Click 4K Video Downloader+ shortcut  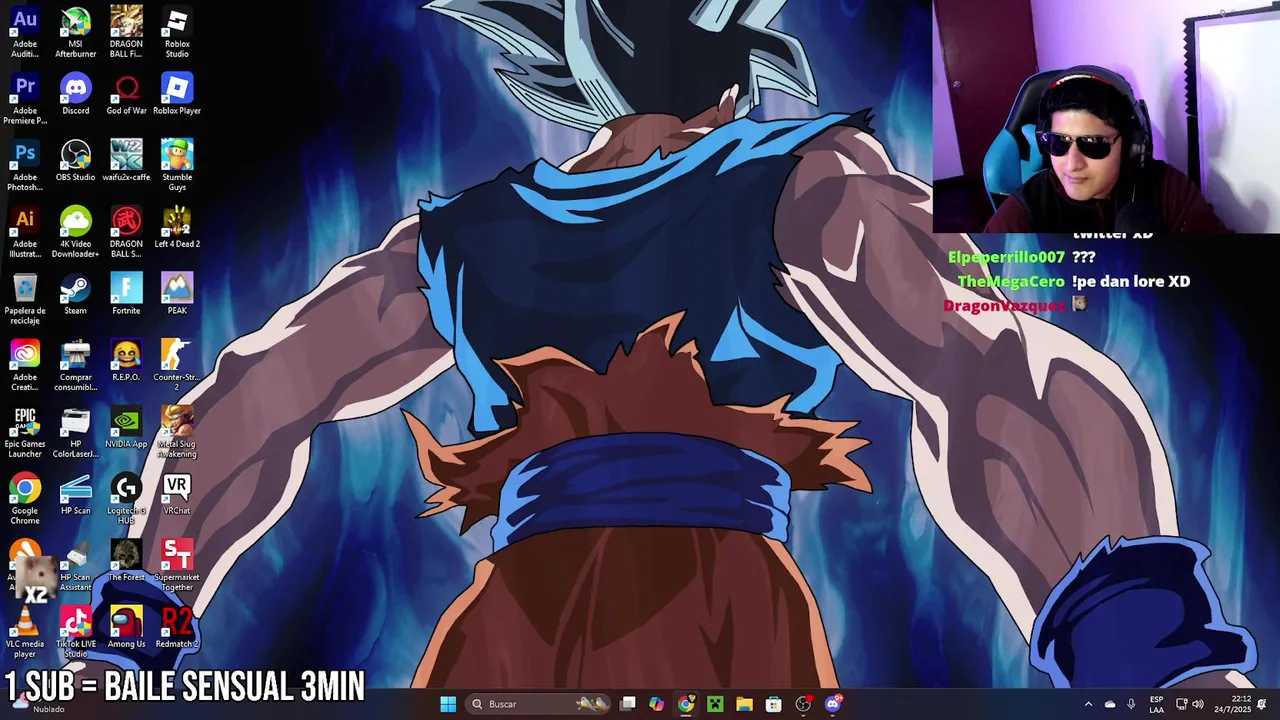[75, 233]
